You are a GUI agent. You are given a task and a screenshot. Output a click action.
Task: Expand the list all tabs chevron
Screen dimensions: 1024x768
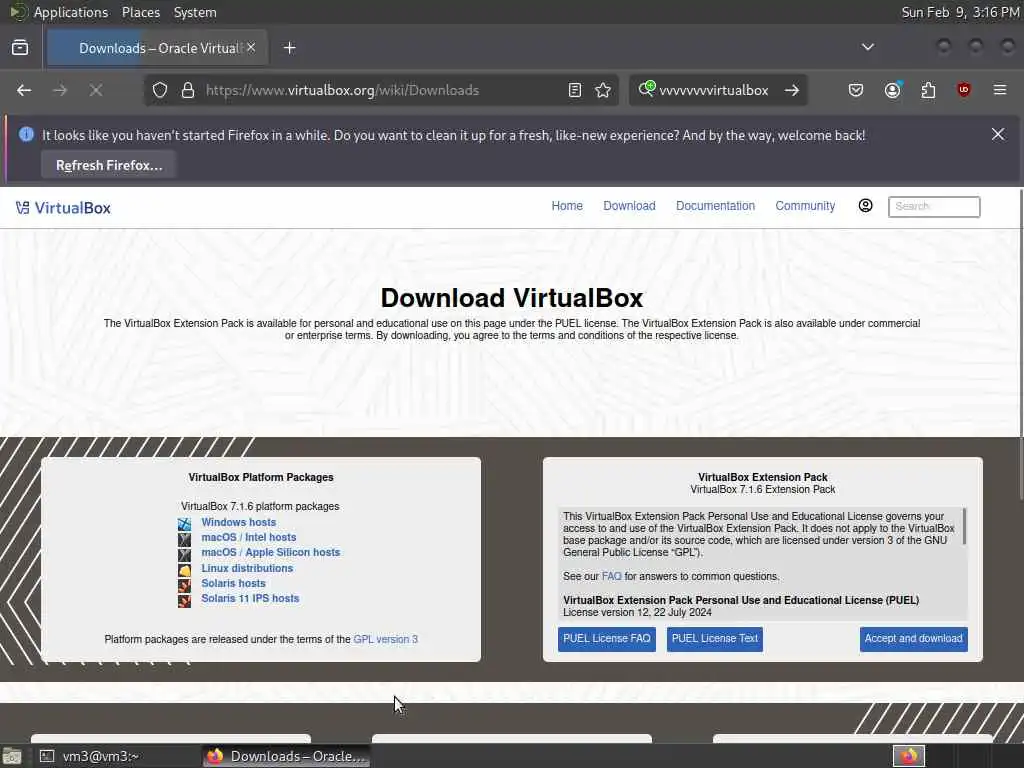(x=867, y=47)
